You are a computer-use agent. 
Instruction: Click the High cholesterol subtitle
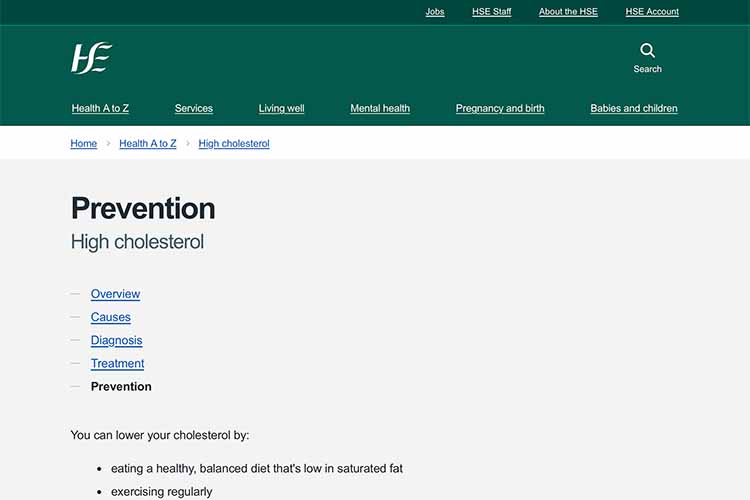[x=137, y=242]
